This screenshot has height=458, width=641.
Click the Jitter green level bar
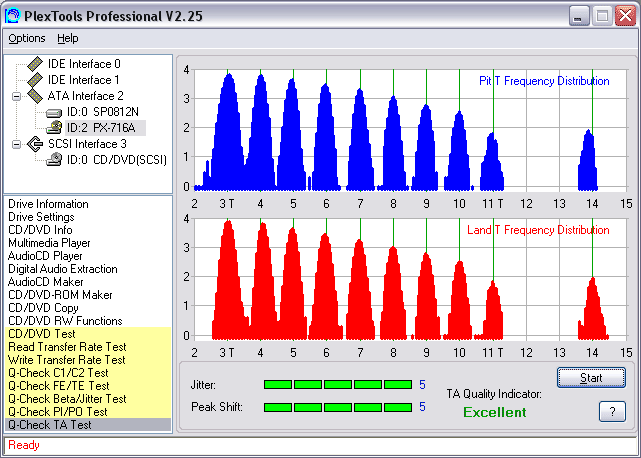[x=338, y=384]
